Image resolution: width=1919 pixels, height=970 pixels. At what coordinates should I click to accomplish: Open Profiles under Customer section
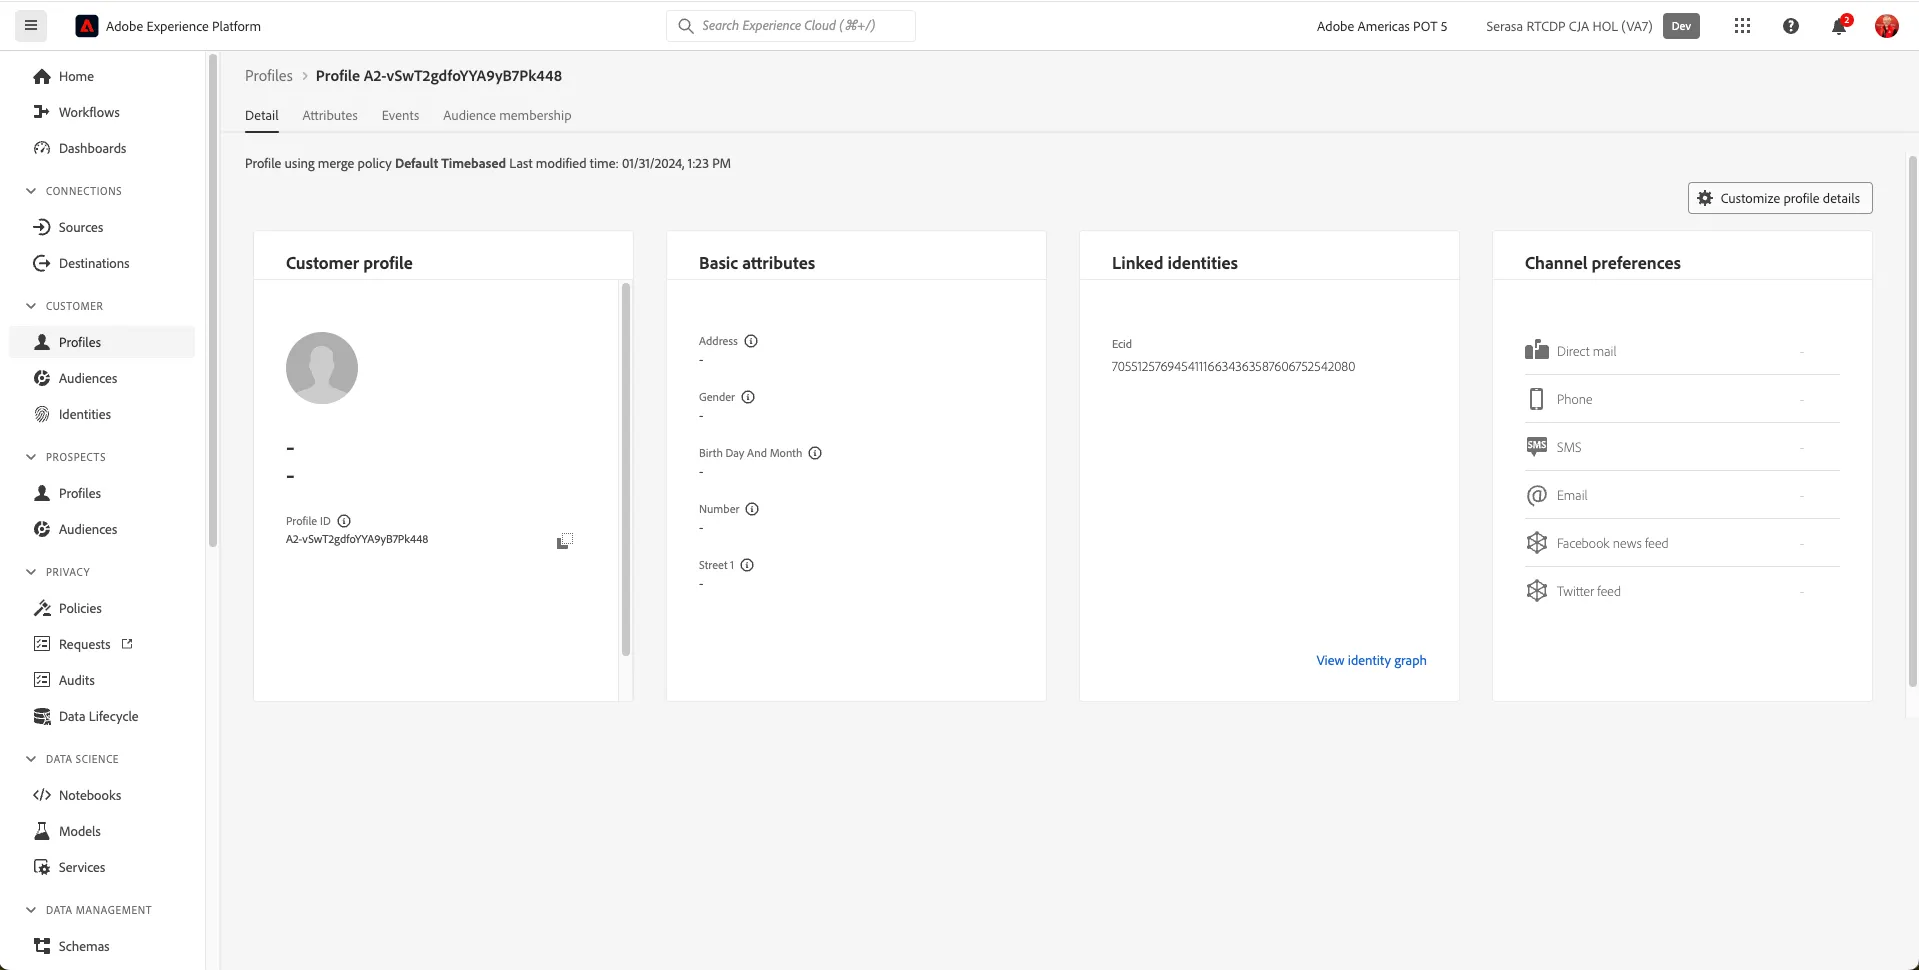point(102,342)
